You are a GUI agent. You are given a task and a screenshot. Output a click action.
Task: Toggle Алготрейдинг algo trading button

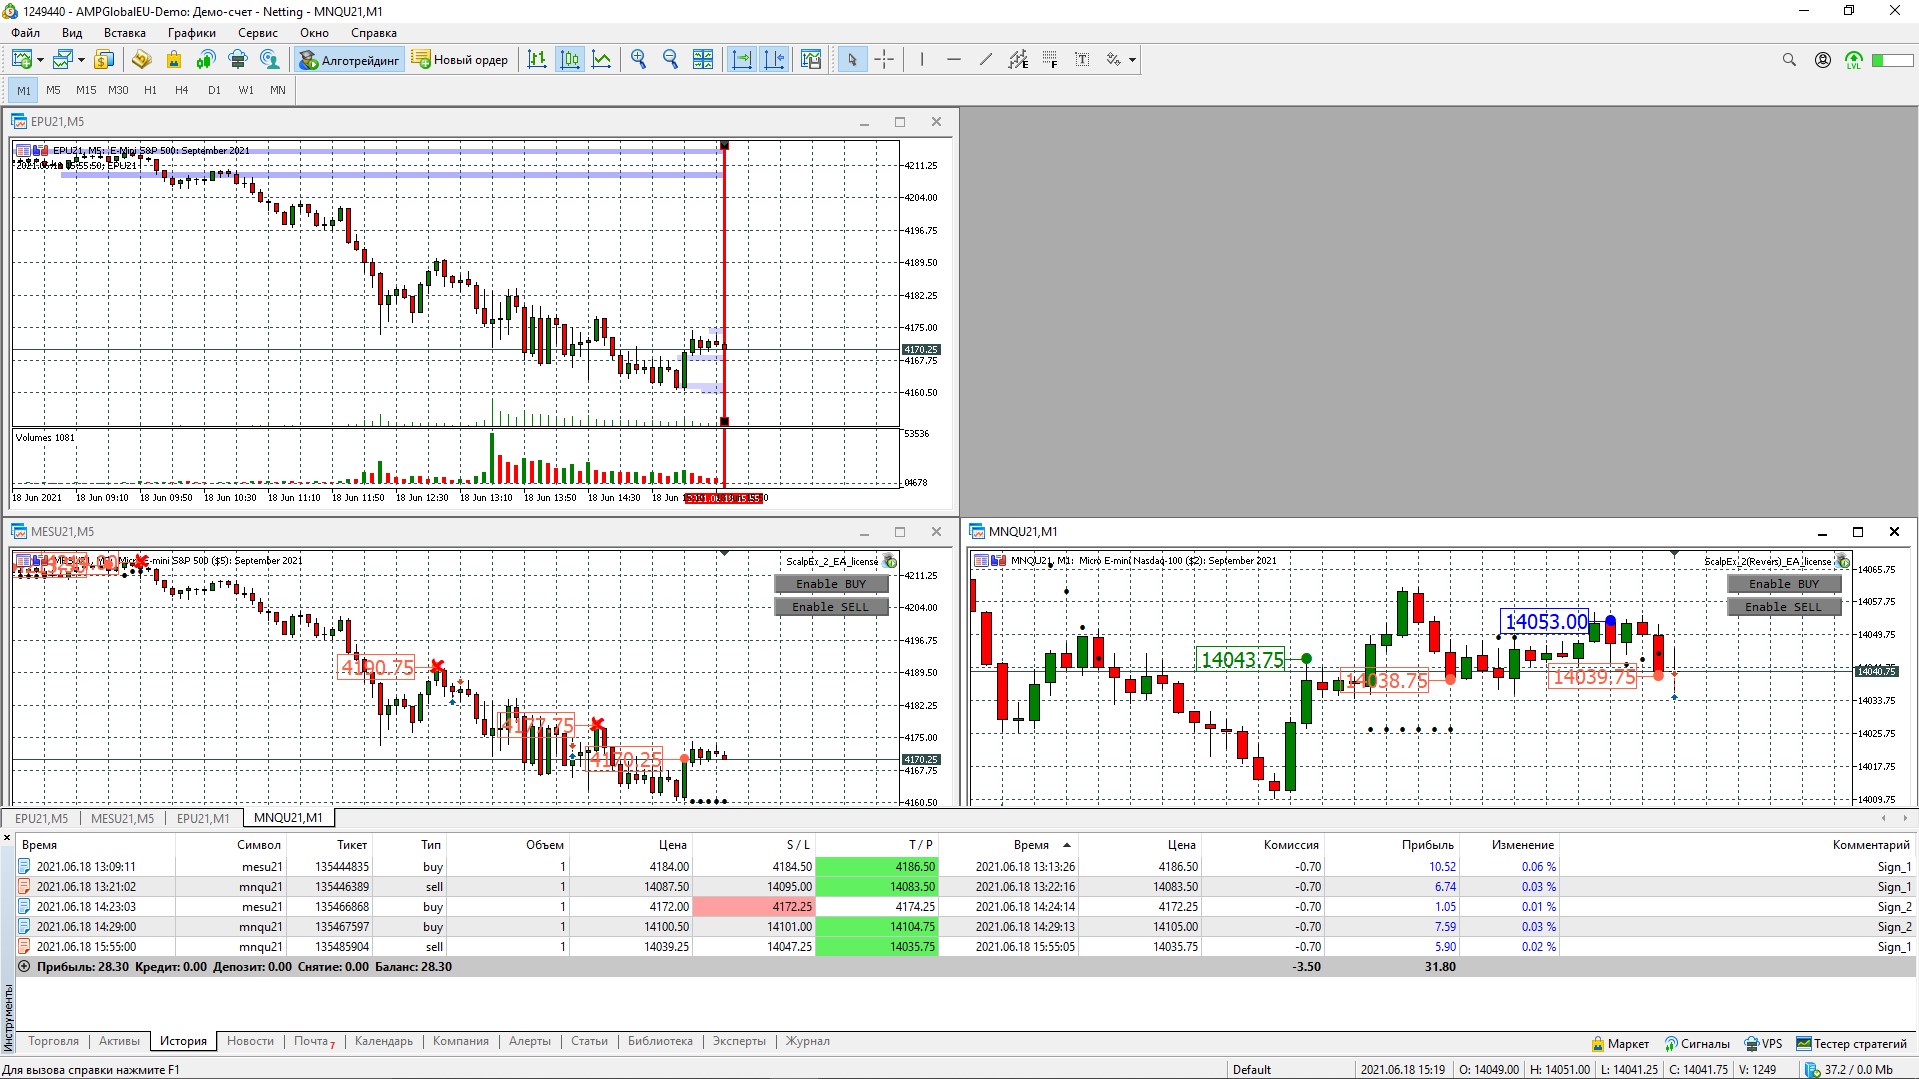349,60
